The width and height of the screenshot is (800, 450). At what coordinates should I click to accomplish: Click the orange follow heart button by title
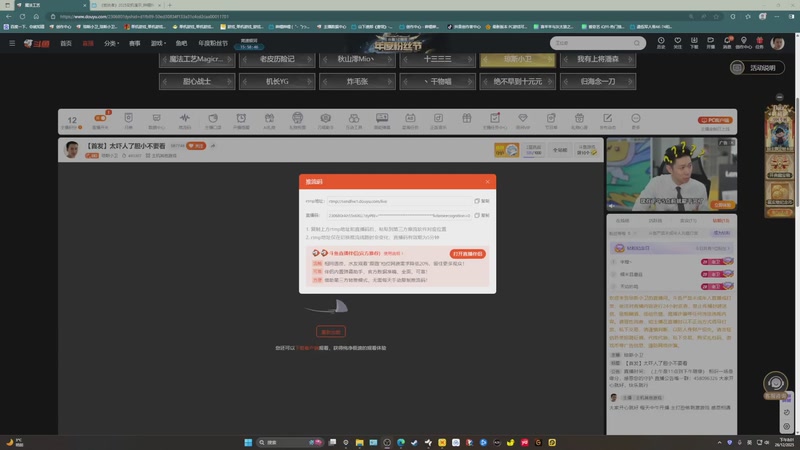[x=196, y=146]
